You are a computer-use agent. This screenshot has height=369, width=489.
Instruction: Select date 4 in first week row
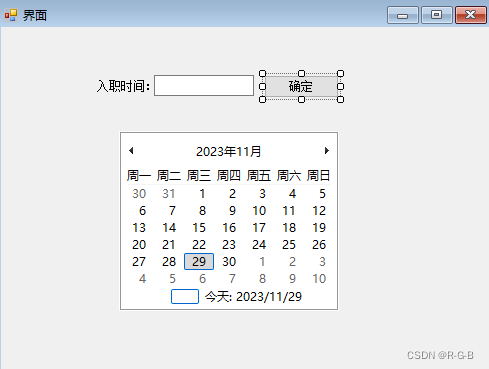click(292, 194)
